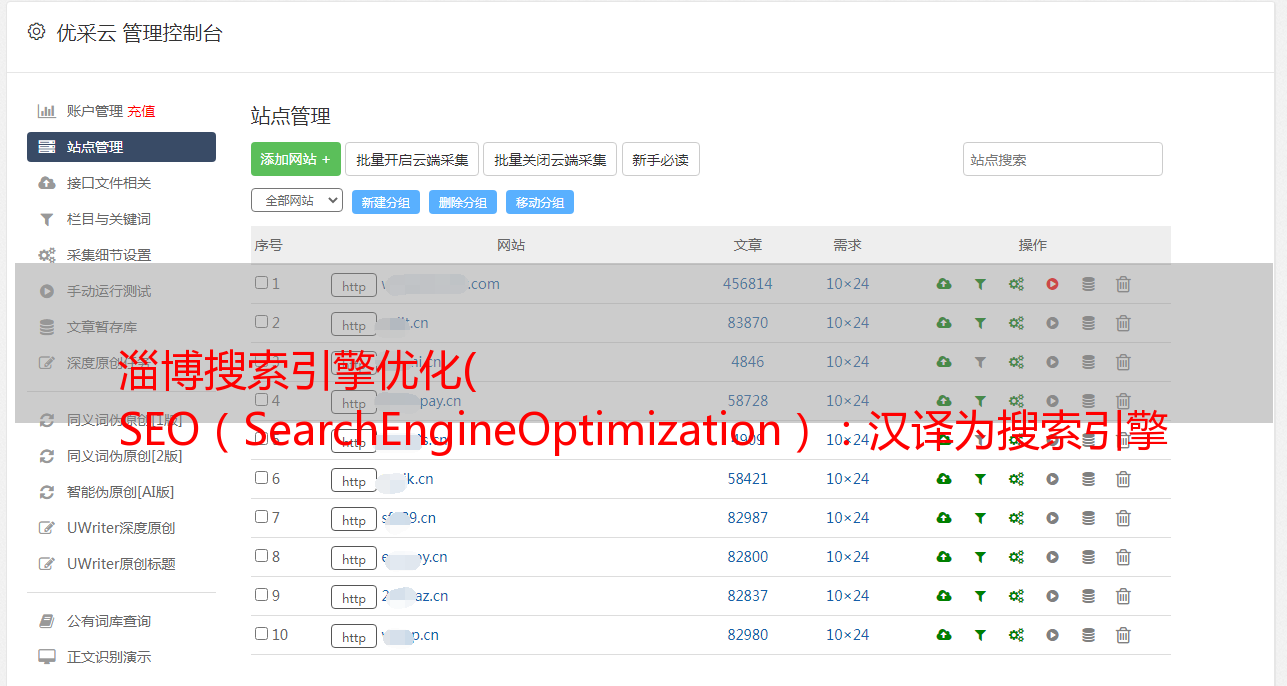Delete the site in row 2 via its trash icon
Viewport: 1287px width, 686px height.
[1123, 323]
